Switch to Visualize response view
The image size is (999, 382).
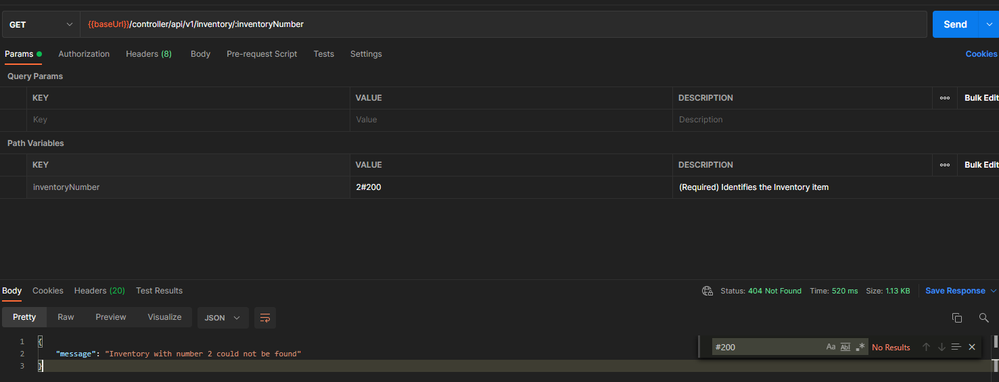pyautogui.click(x=164, y=317)
